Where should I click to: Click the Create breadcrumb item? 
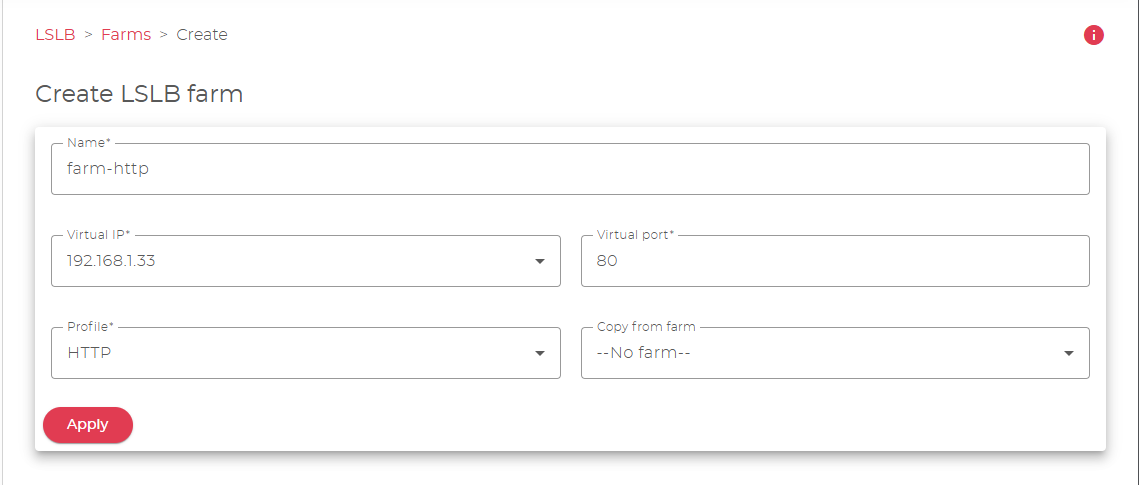202,35
